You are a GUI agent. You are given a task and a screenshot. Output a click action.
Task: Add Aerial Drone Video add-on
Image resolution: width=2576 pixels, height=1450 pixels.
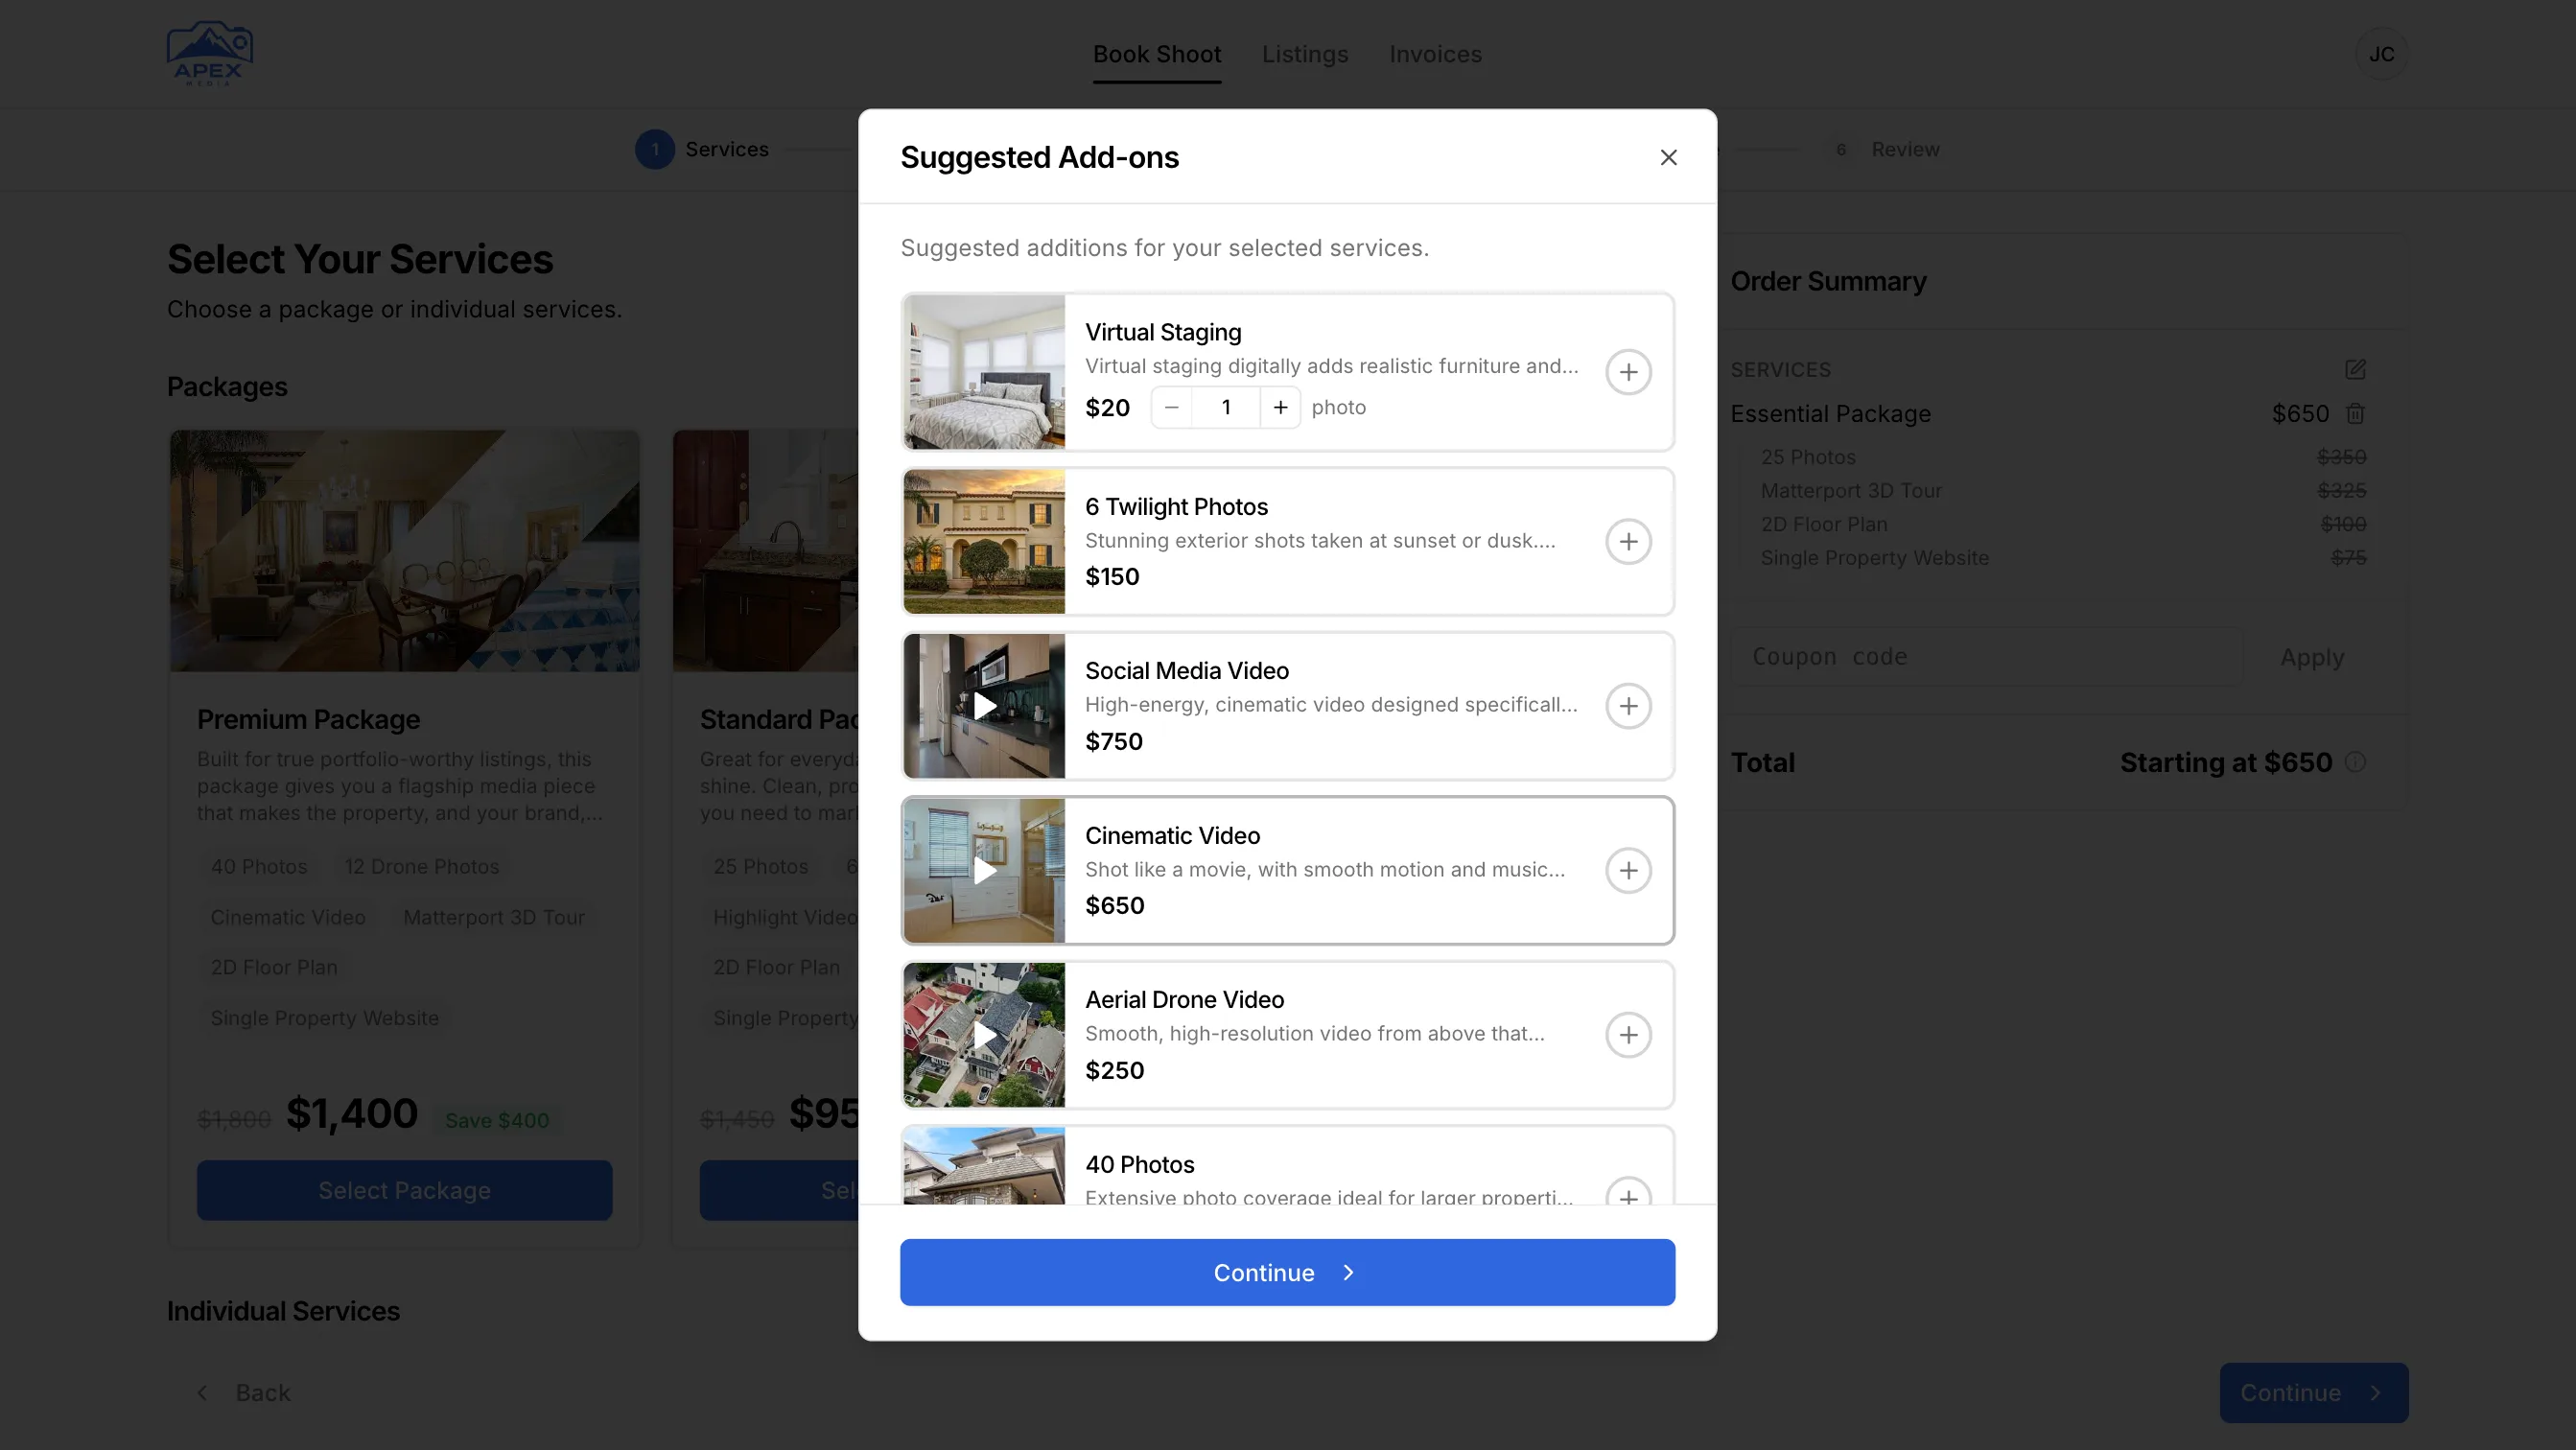pos(1628,1035)
